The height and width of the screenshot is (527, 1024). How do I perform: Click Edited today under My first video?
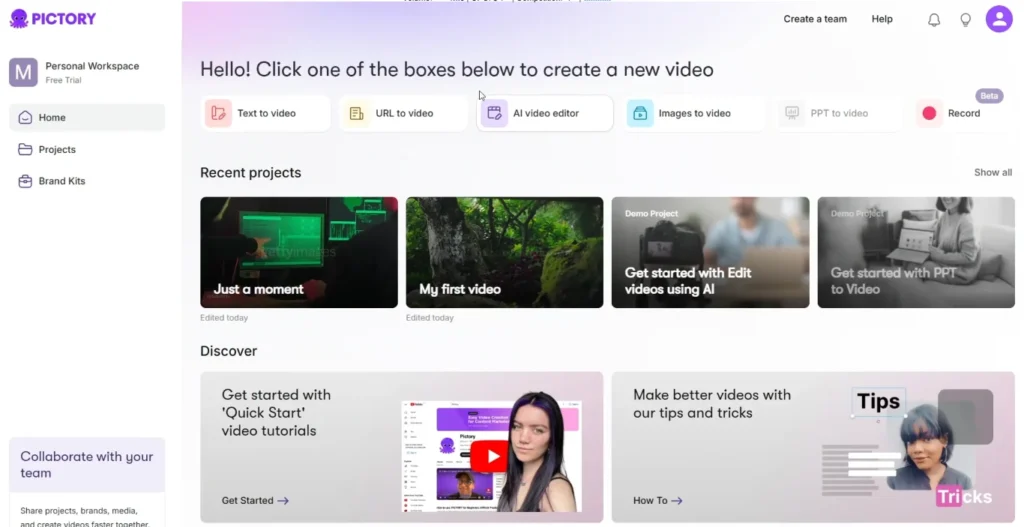(430, 318)
